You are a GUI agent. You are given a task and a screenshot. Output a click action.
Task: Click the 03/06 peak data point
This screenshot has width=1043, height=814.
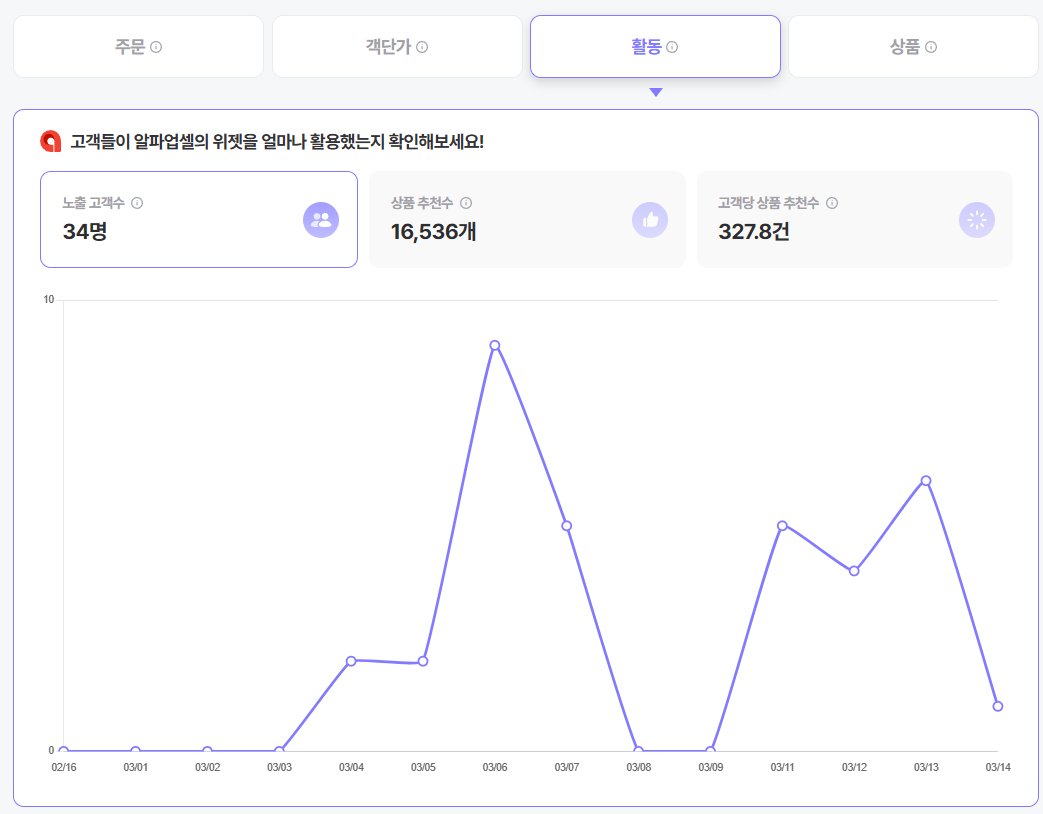[495, 345]
